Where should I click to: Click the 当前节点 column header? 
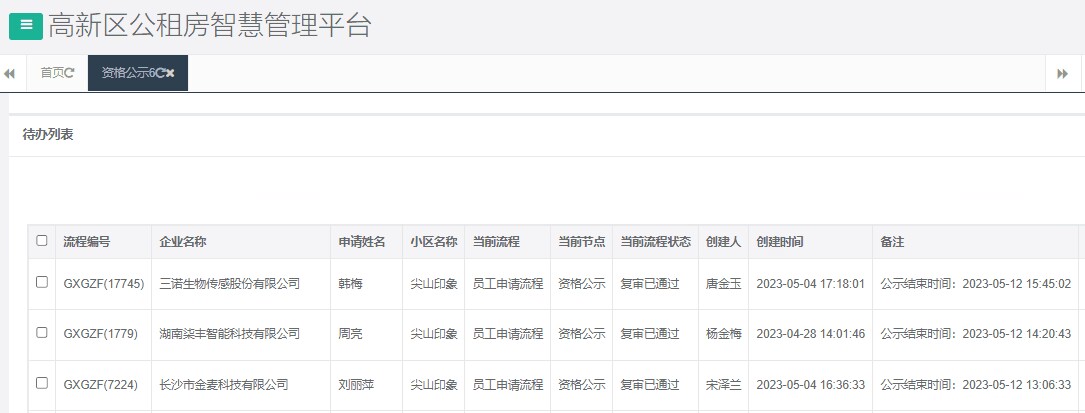(x=582, y=242)
